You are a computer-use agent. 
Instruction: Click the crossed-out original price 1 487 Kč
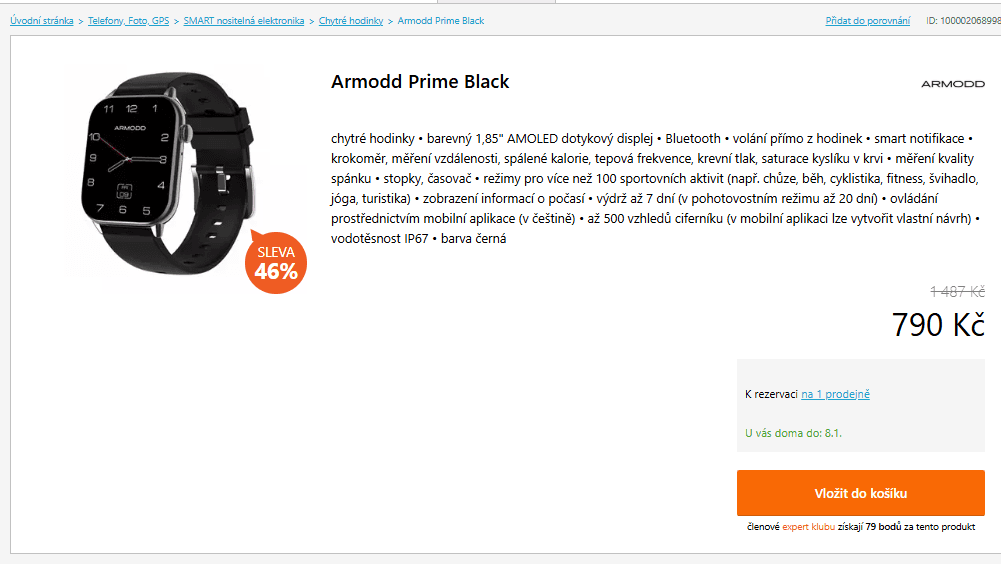pos(957,291)
